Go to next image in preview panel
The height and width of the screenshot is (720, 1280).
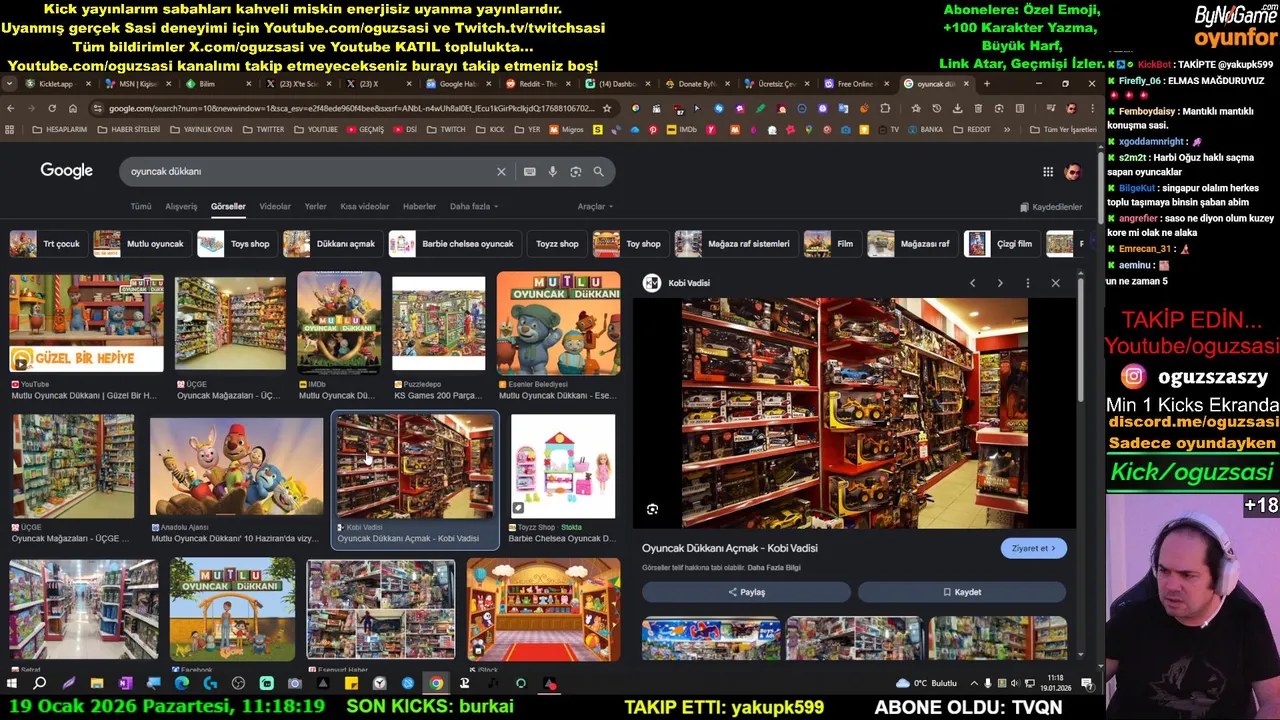pos(1000,283)
